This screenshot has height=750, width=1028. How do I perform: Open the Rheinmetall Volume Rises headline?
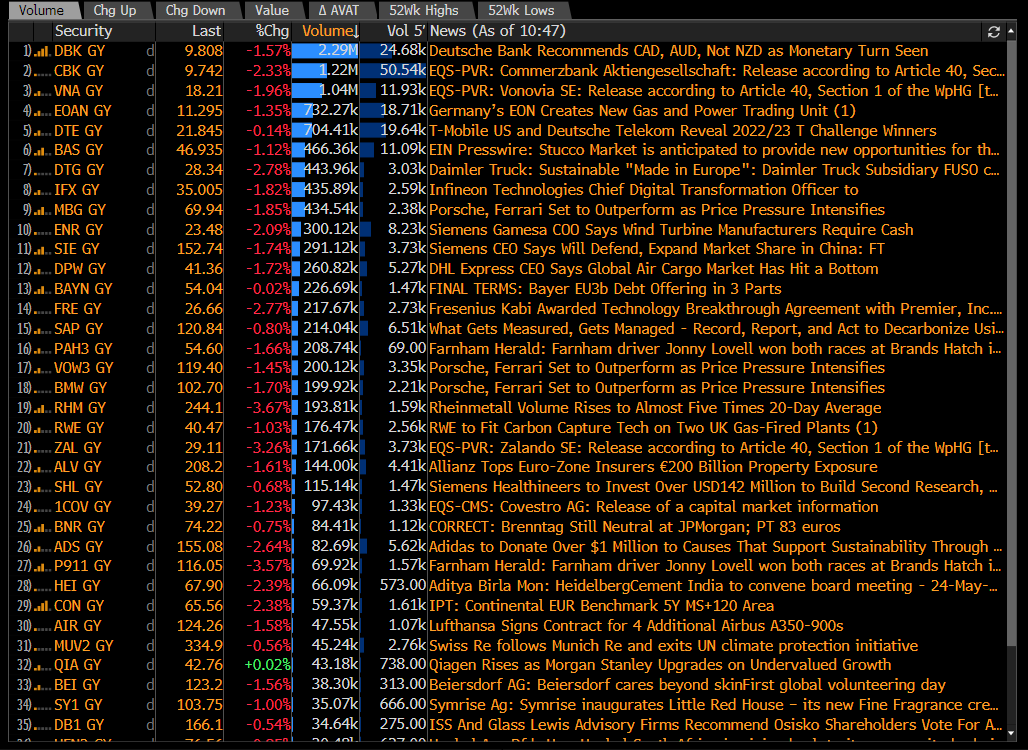click(x=655, y=408)
